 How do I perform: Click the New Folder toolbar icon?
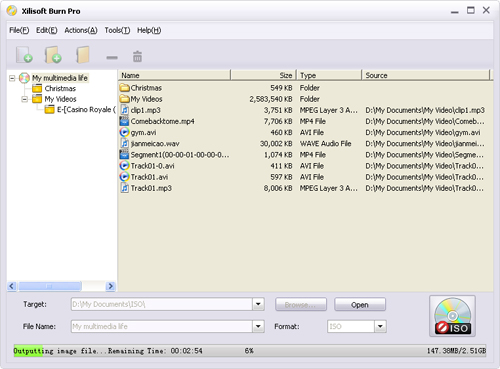coord(82,55)
